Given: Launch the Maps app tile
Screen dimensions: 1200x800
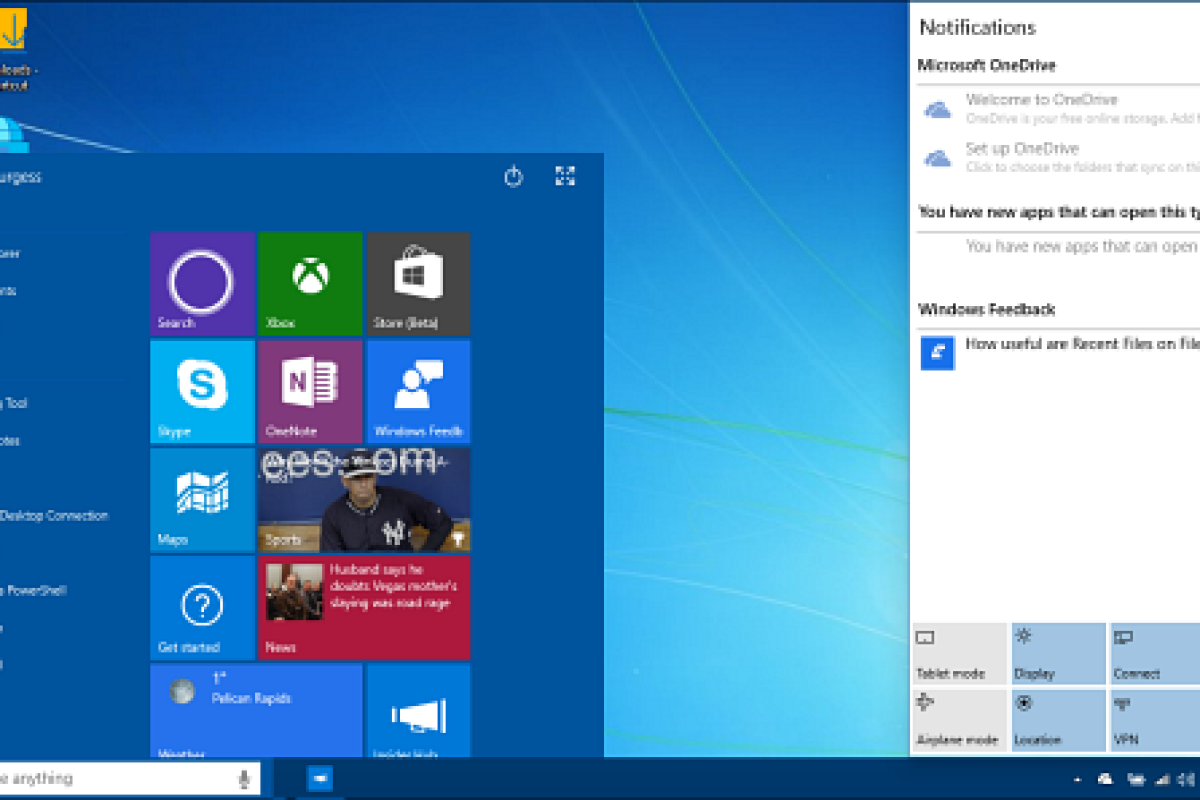Looking at the screenshot, I should click(202, 500).
